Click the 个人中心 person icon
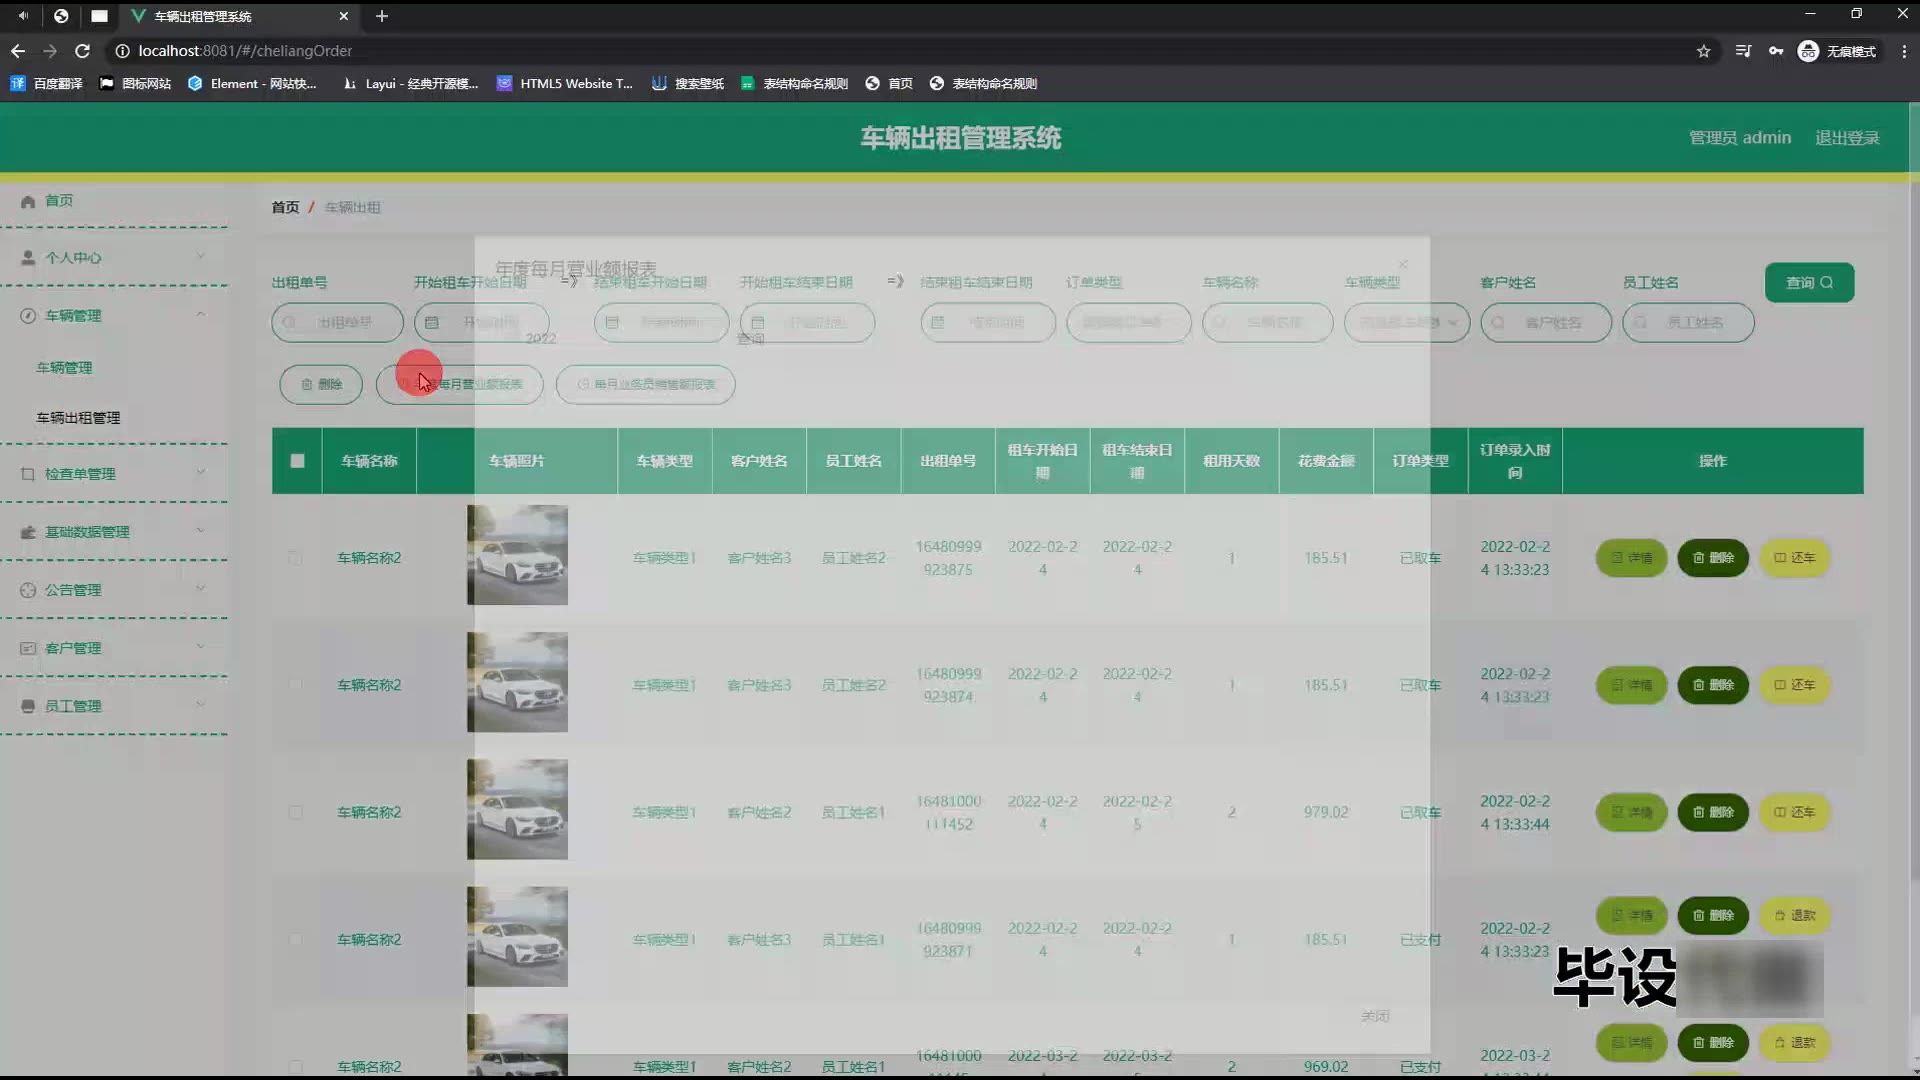Image resolution: width=1920 pixels, height=1080 pixels. [x=28, y=258]
